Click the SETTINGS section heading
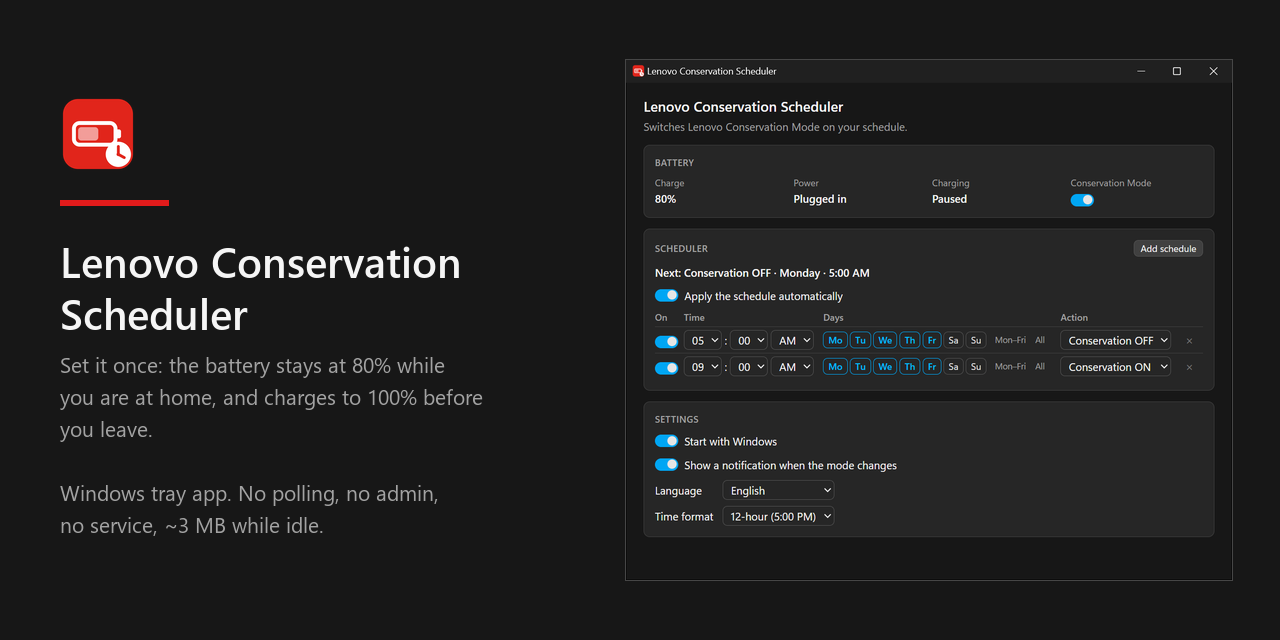Viewport: 1280px width, 640px height. pyautogui.click(x=677, y=420)
